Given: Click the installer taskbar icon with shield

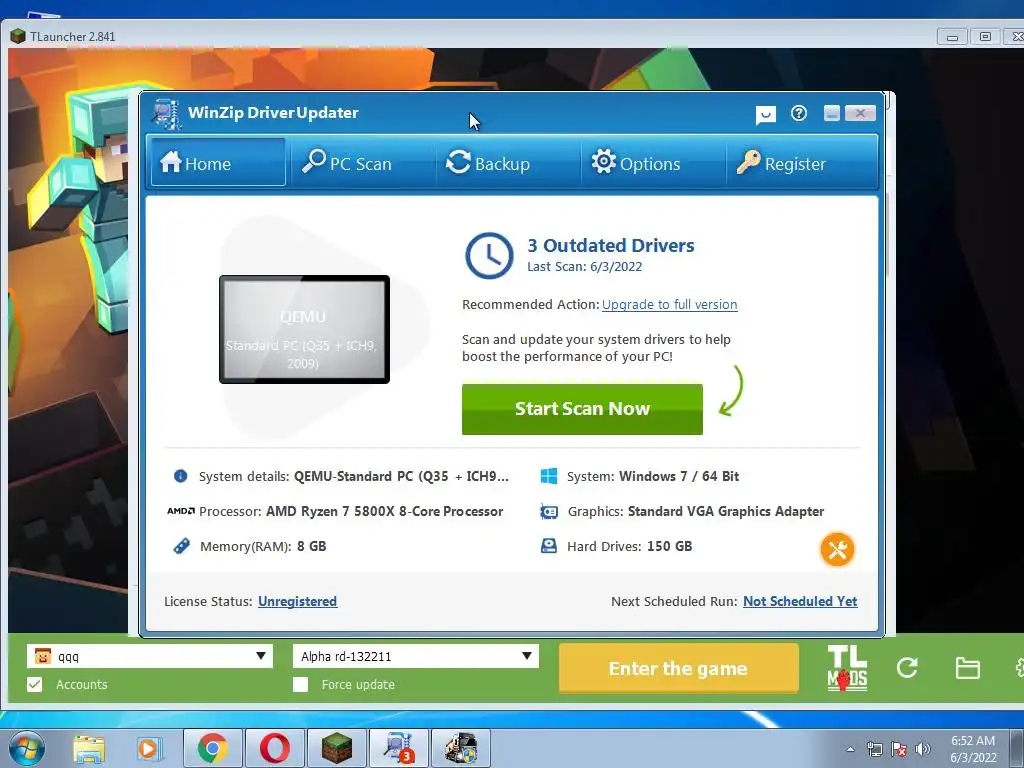Looking at the screenshot, I should (461, 748).
